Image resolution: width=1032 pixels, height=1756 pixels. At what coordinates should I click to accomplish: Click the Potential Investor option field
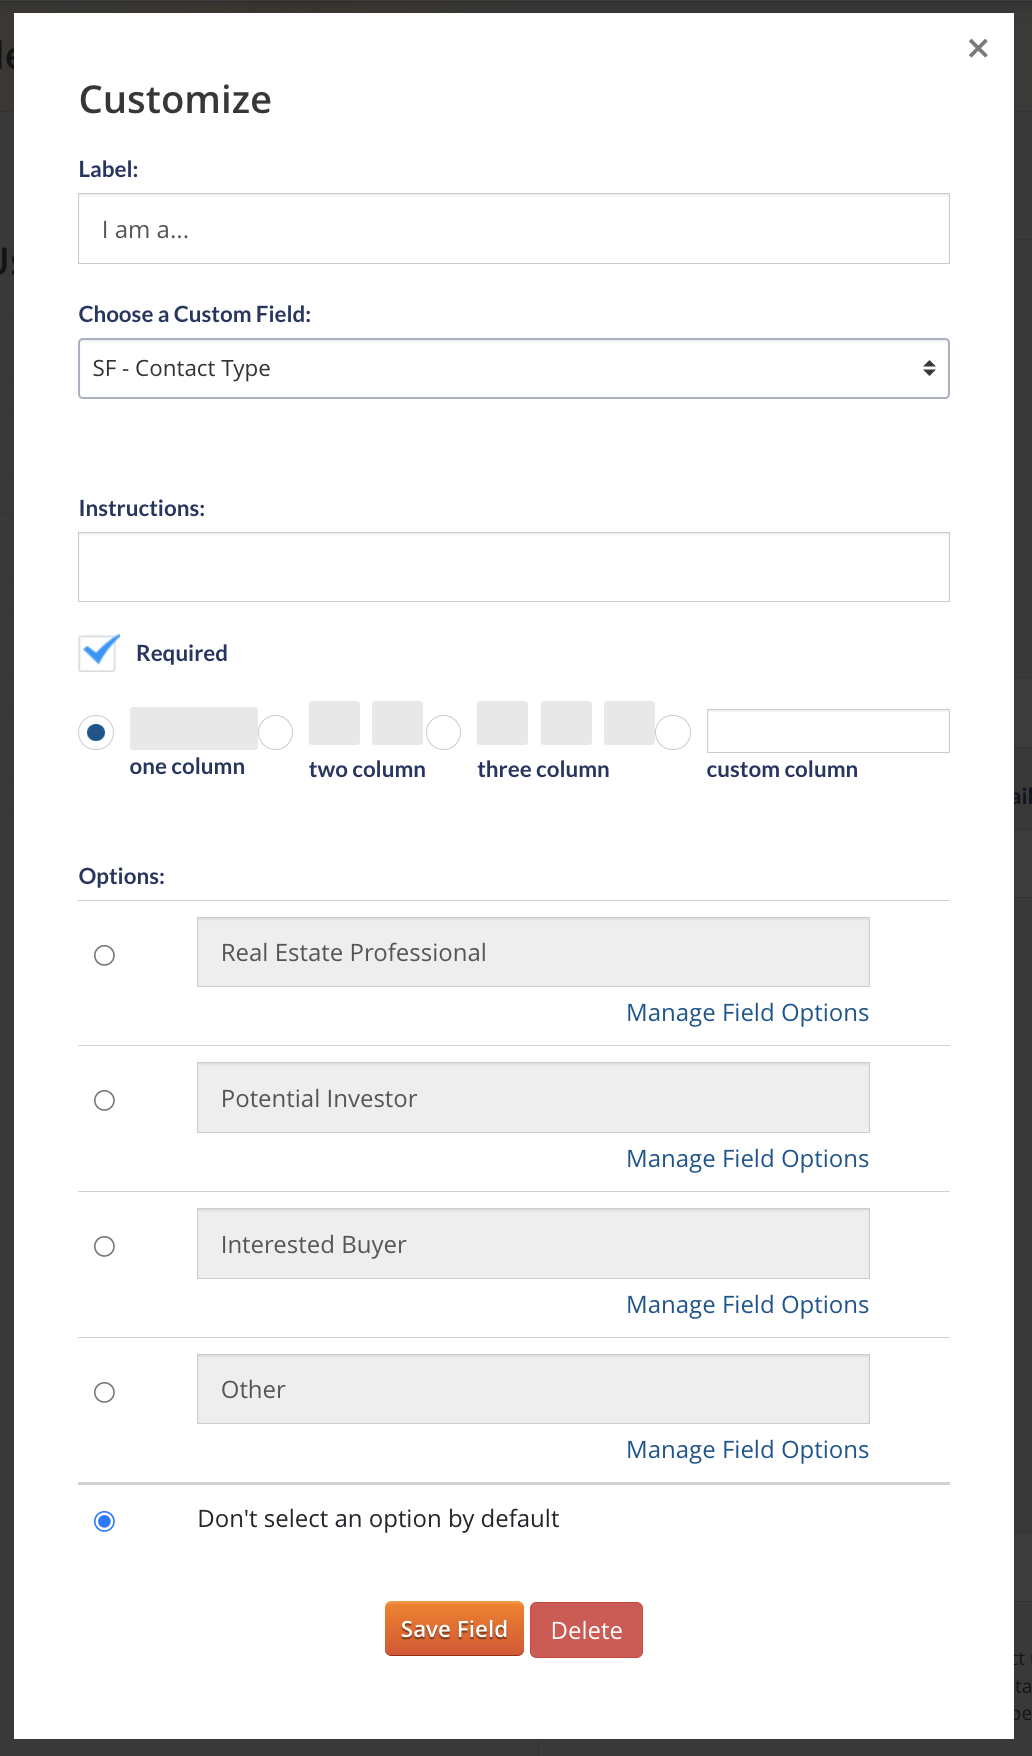tap(533, 1098)
